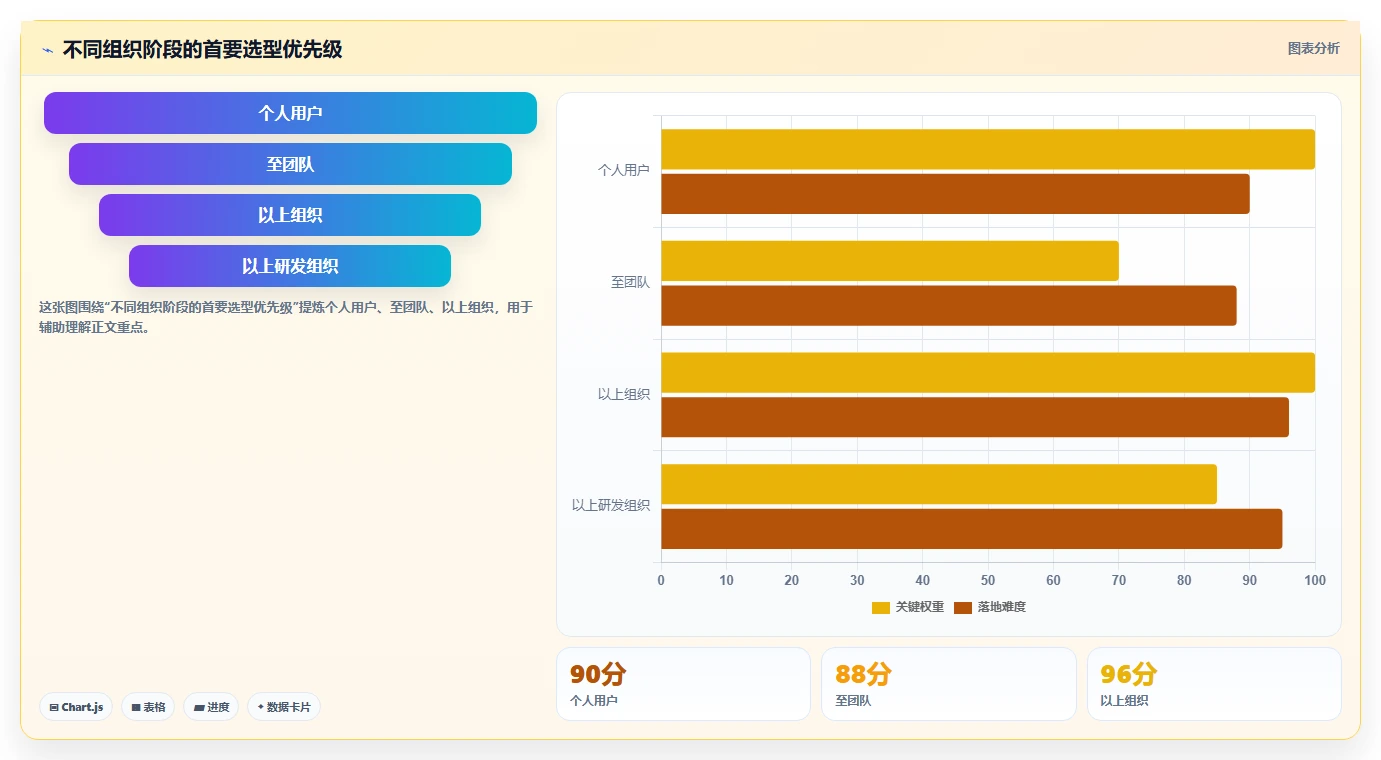
Task: Click the x-axis tick value 50
Action: [988, 581]
